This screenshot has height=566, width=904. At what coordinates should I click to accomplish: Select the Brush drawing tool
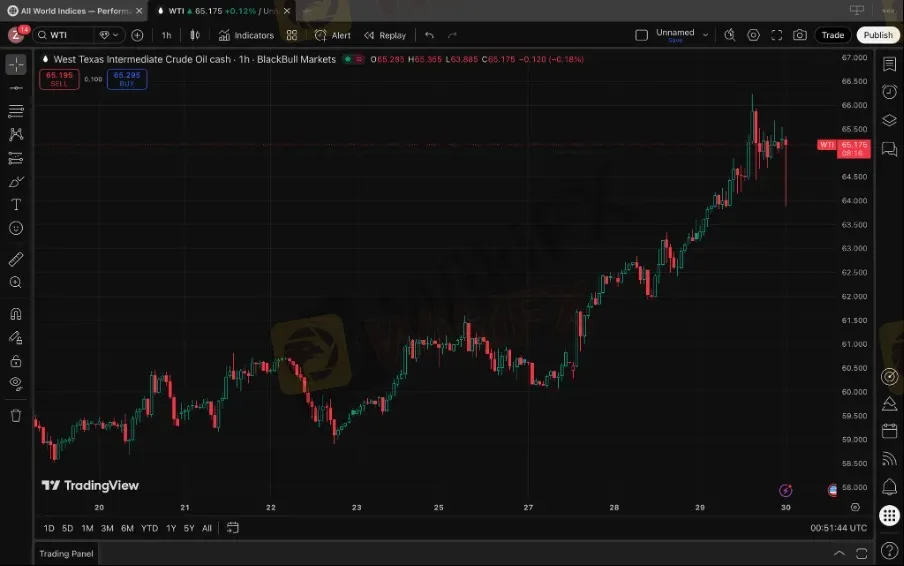click(x=16, y=181)
